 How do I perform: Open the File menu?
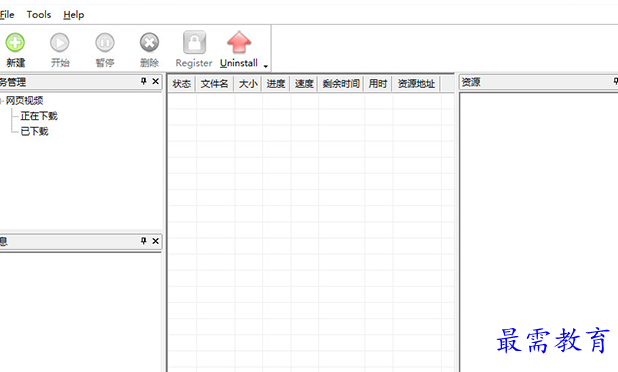[7, 15]
